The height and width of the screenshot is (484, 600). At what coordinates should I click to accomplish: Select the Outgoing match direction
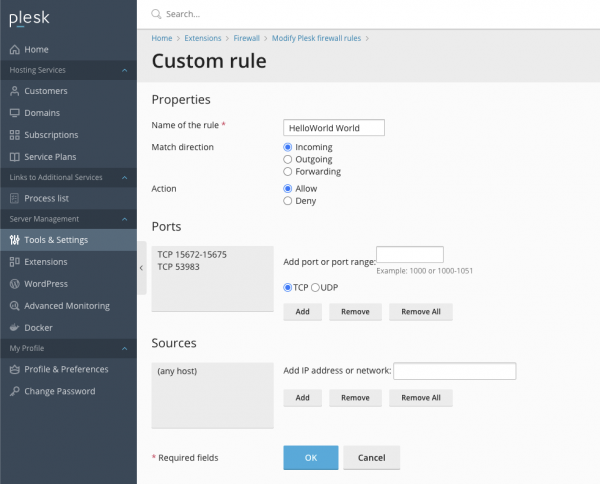[x=288, y=159]
